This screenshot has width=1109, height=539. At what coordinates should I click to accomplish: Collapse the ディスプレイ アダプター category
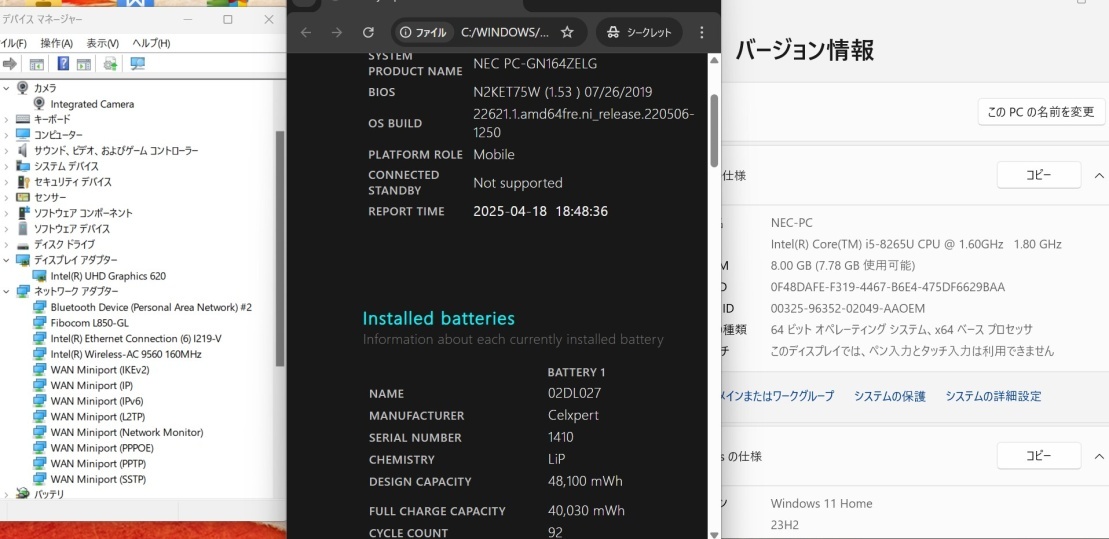[6, 260]
